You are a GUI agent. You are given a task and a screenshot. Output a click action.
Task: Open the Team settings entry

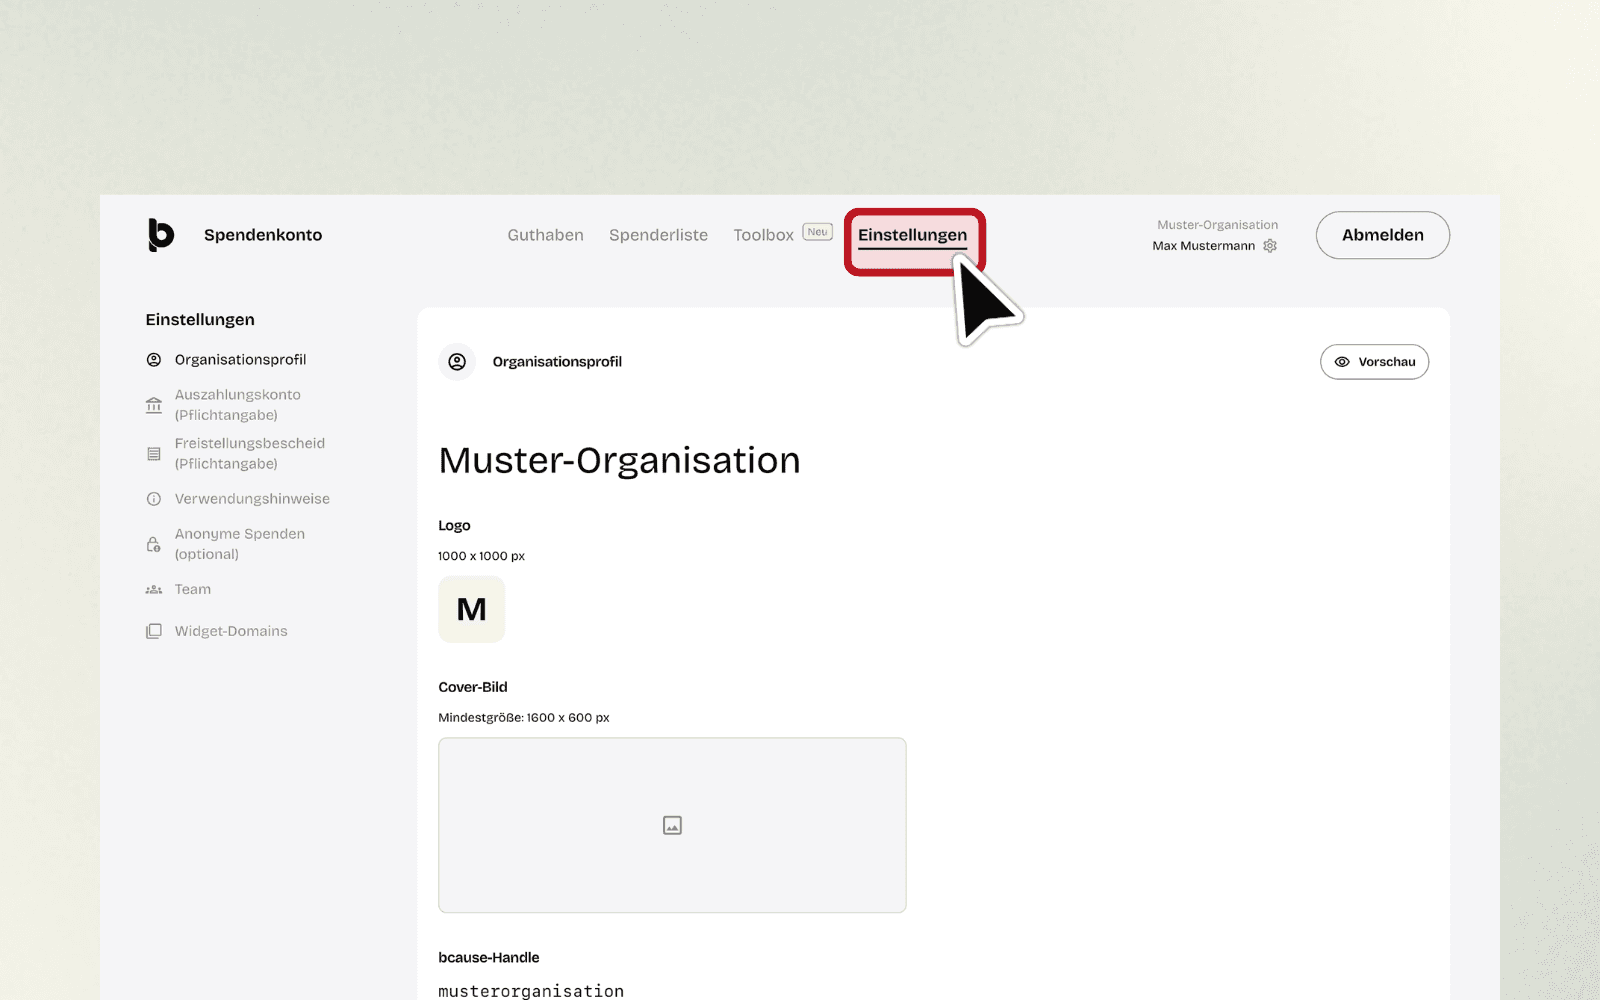193,589
